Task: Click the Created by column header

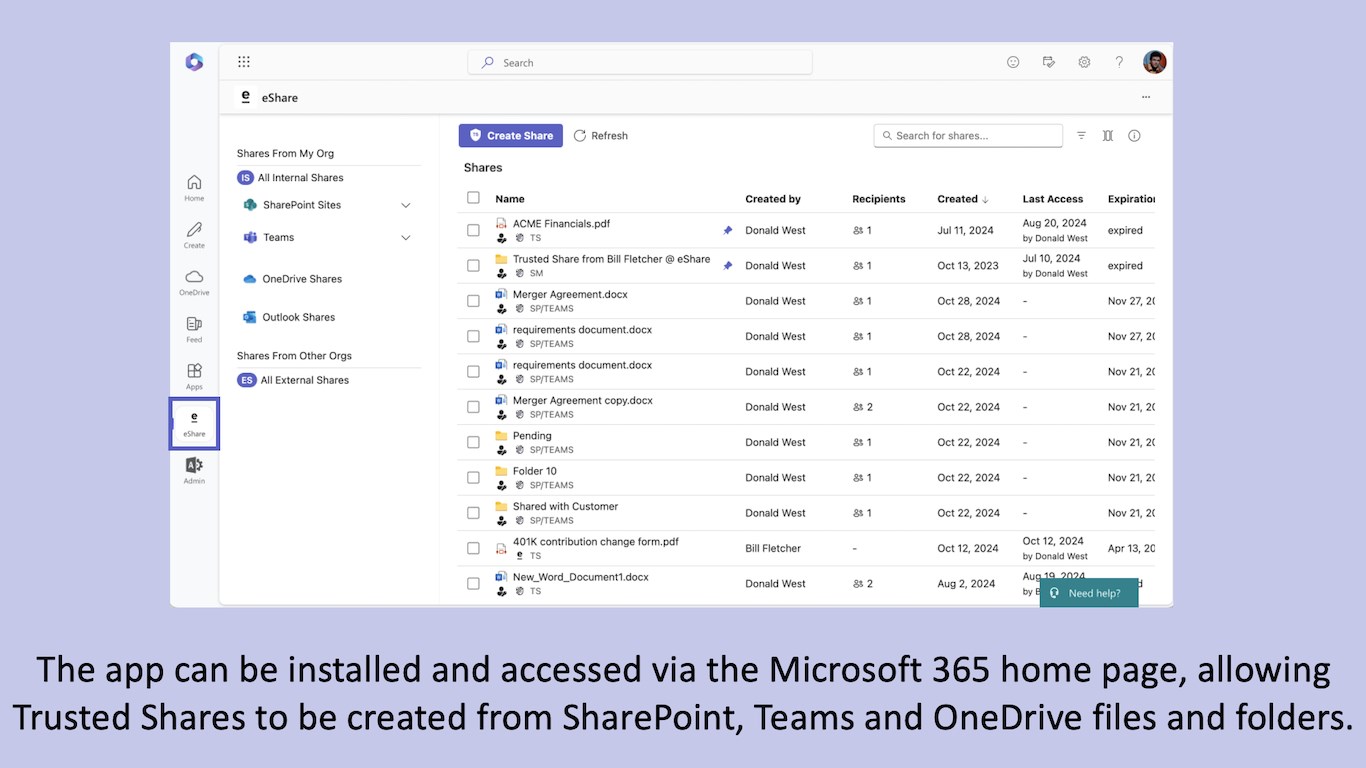Action: click(773, 199)
